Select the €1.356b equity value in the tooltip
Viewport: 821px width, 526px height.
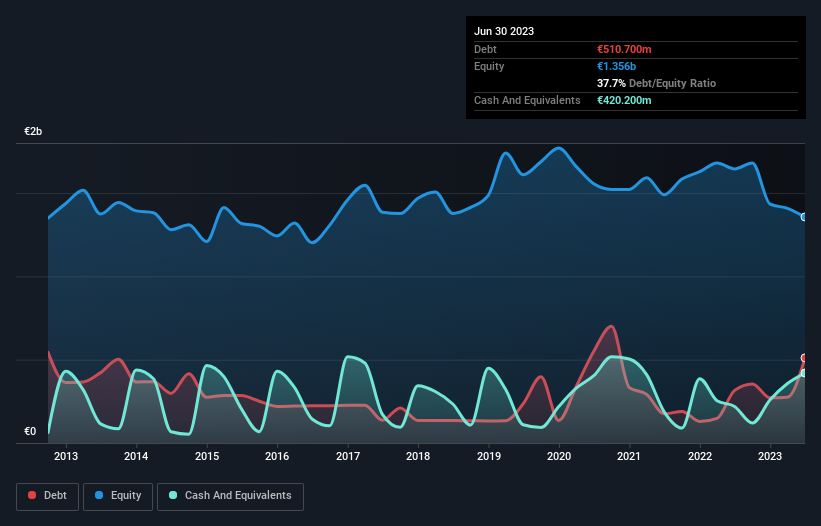point(617,66)
